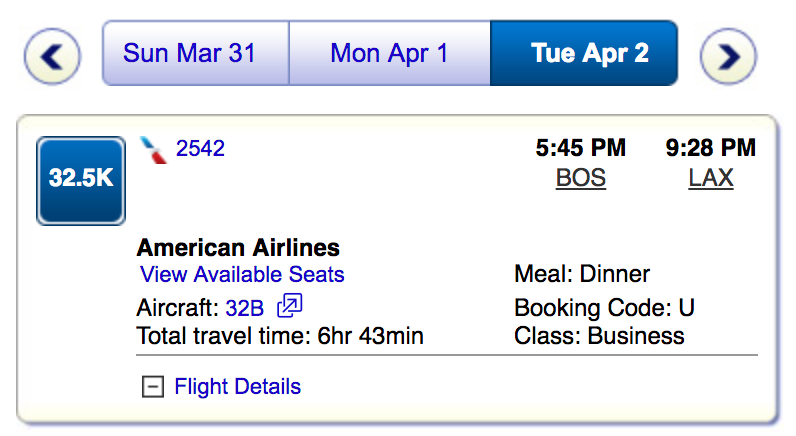Open flight number 2542 link
The image size is (796, 436).
pyautogui.click(x=200, y=149)
